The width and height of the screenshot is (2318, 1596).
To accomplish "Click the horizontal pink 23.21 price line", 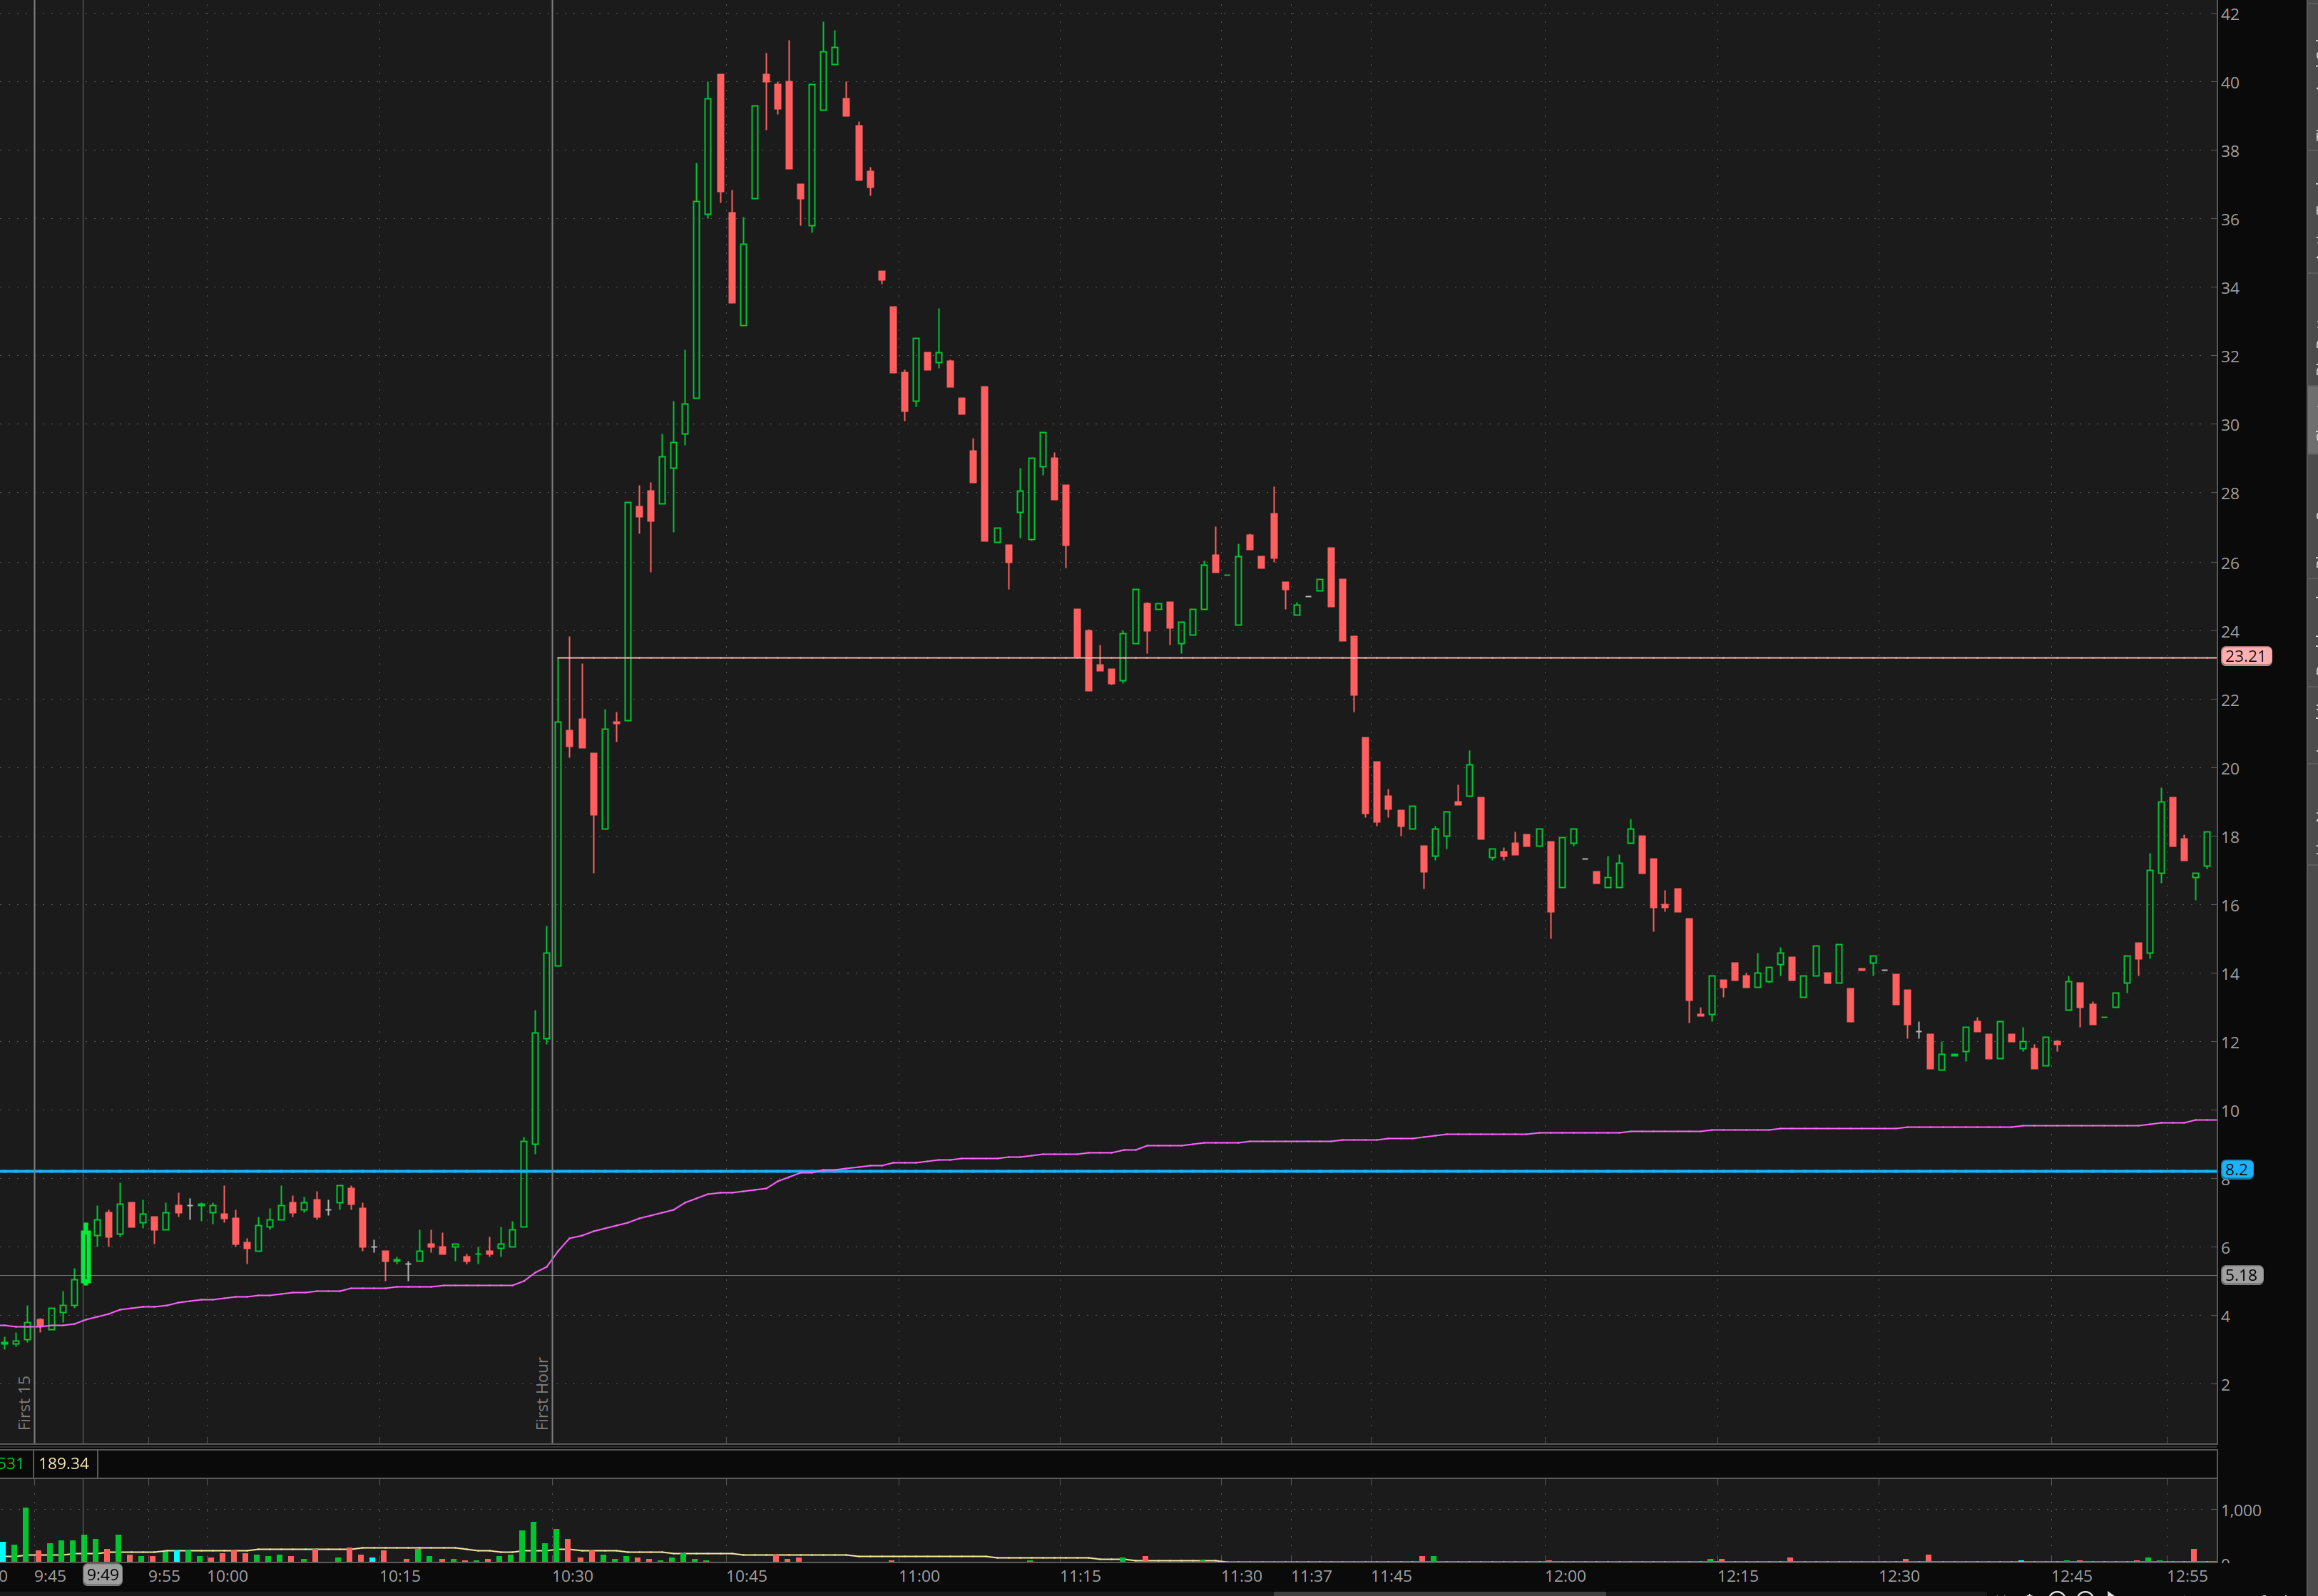I will [1600, 658].
